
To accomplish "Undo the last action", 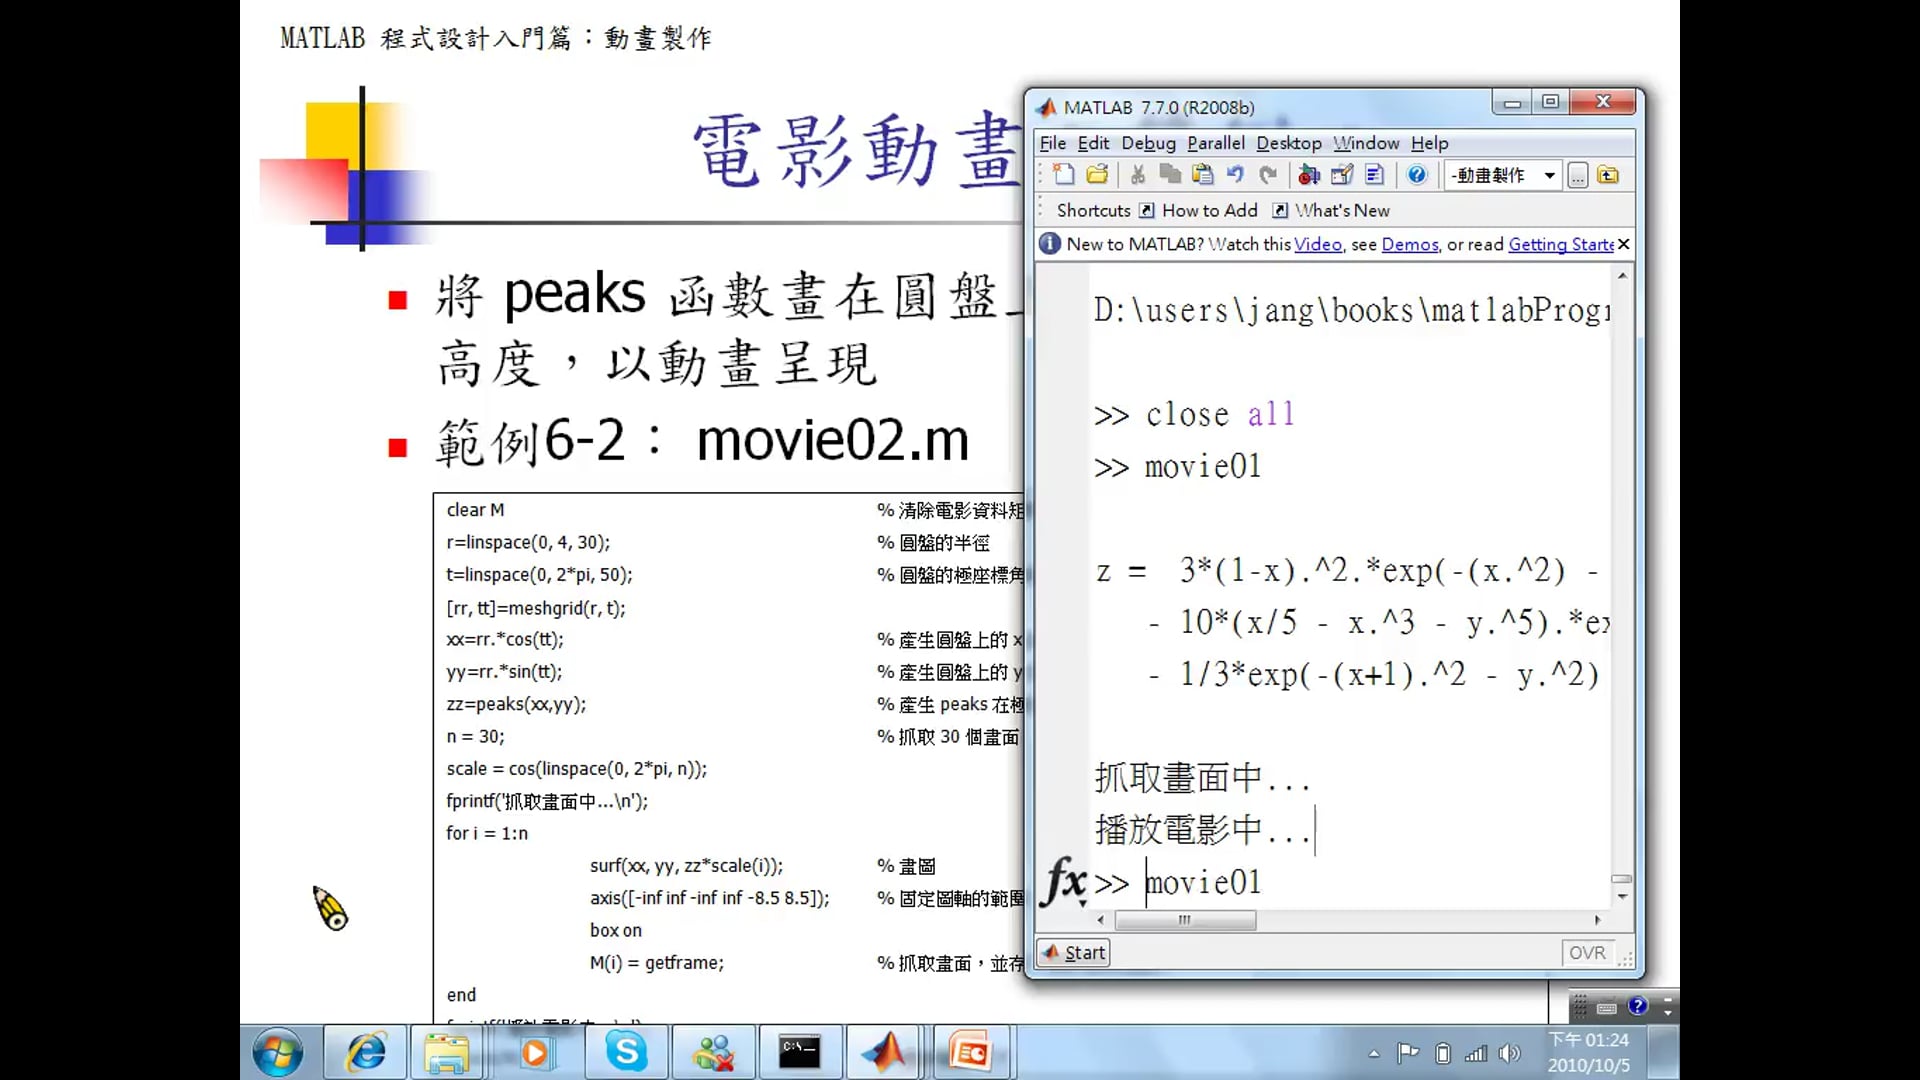I will tap(1235, 175).
